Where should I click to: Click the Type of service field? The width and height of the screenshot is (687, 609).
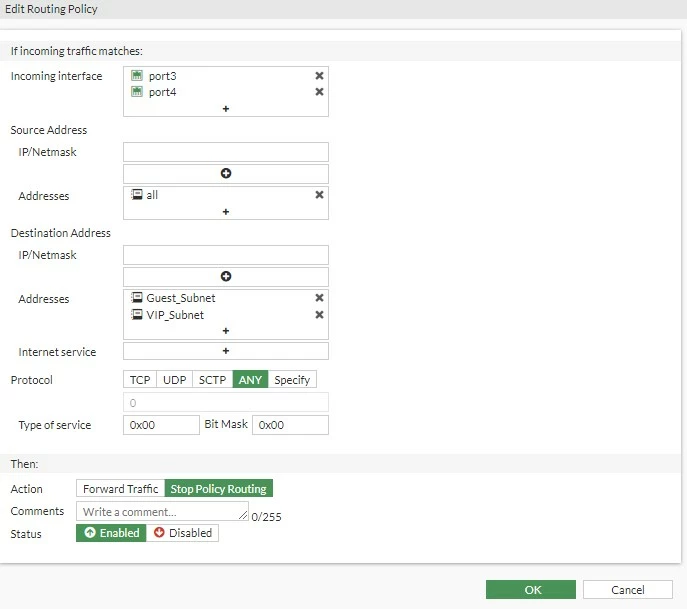point(161,425)
